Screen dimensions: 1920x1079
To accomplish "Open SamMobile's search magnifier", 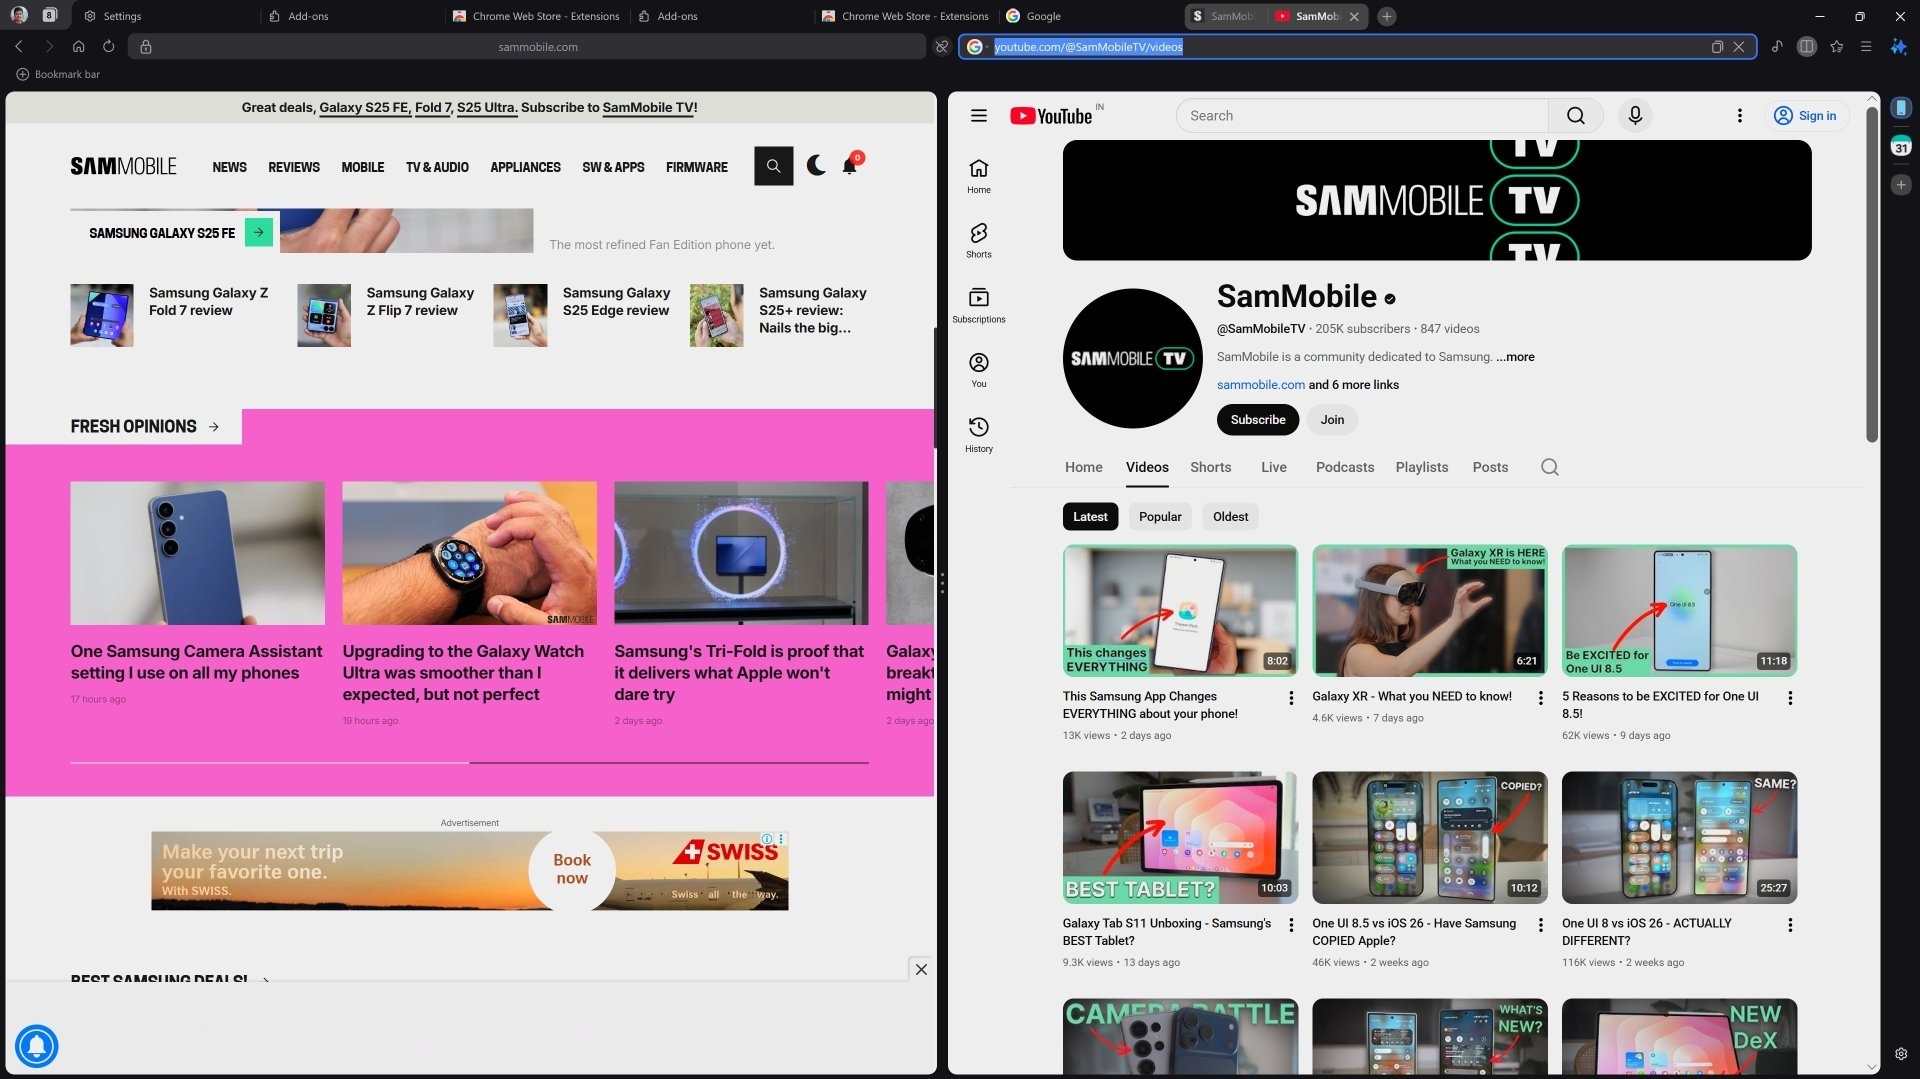I will (x=773, y=166).
